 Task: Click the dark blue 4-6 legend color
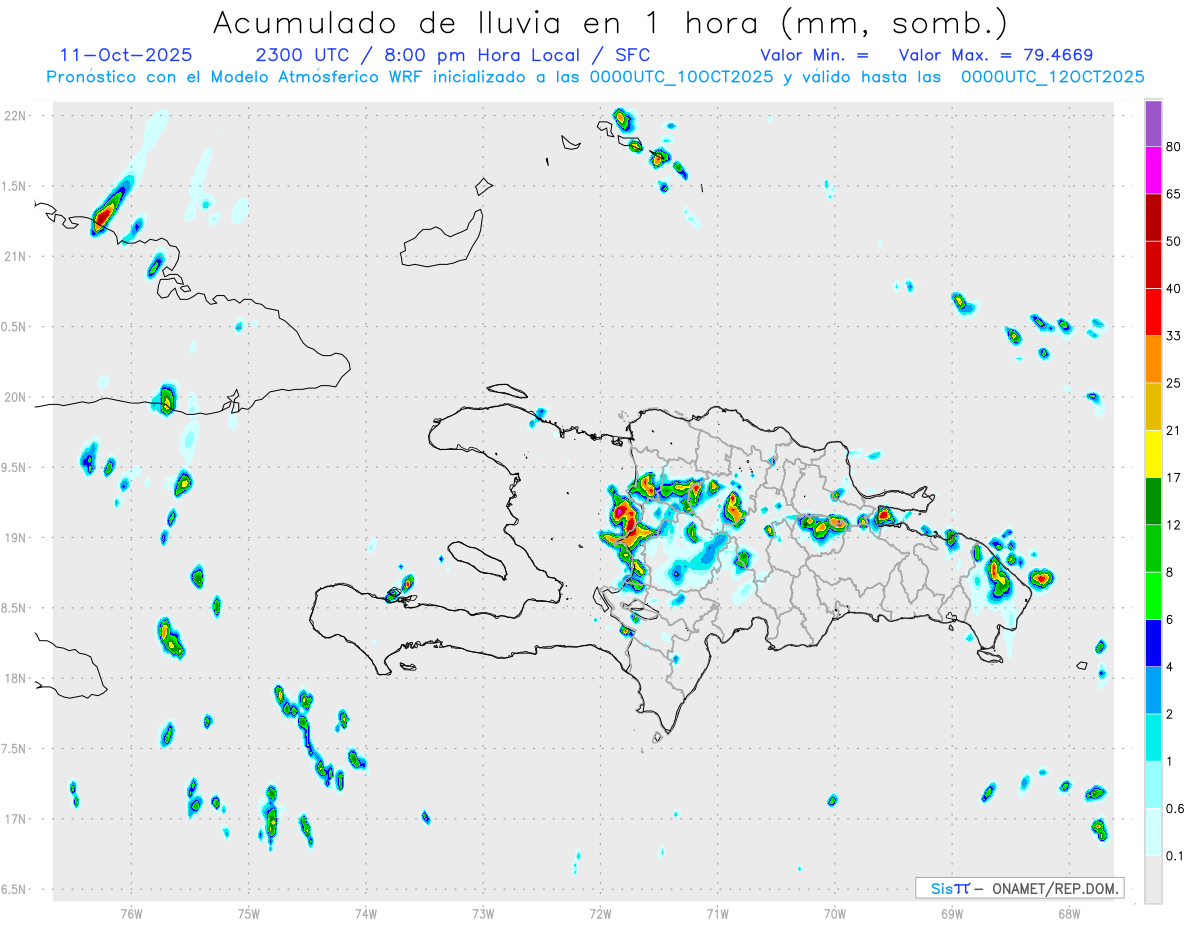(x=1153, y=643)
